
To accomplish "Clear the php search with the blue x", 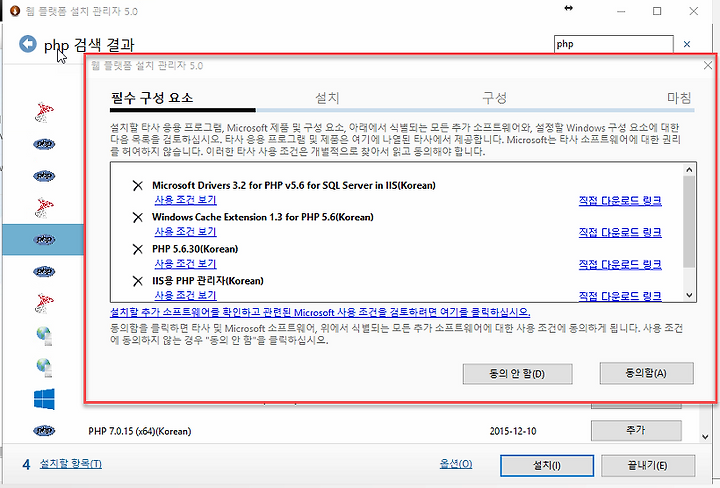I will point(687,44).
